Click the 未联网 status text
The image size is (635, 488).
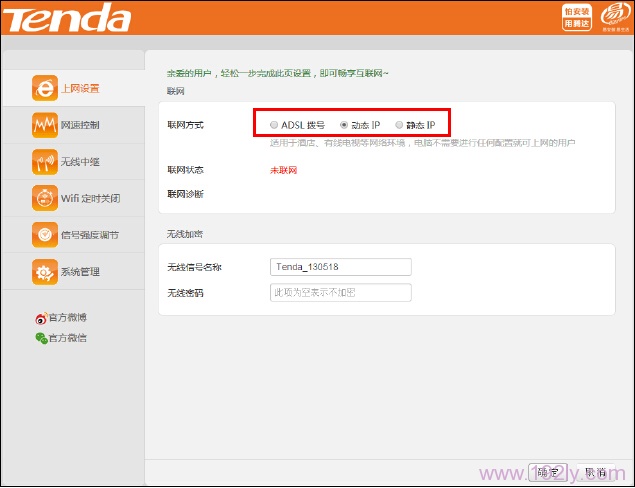click(x=283, y=170)
